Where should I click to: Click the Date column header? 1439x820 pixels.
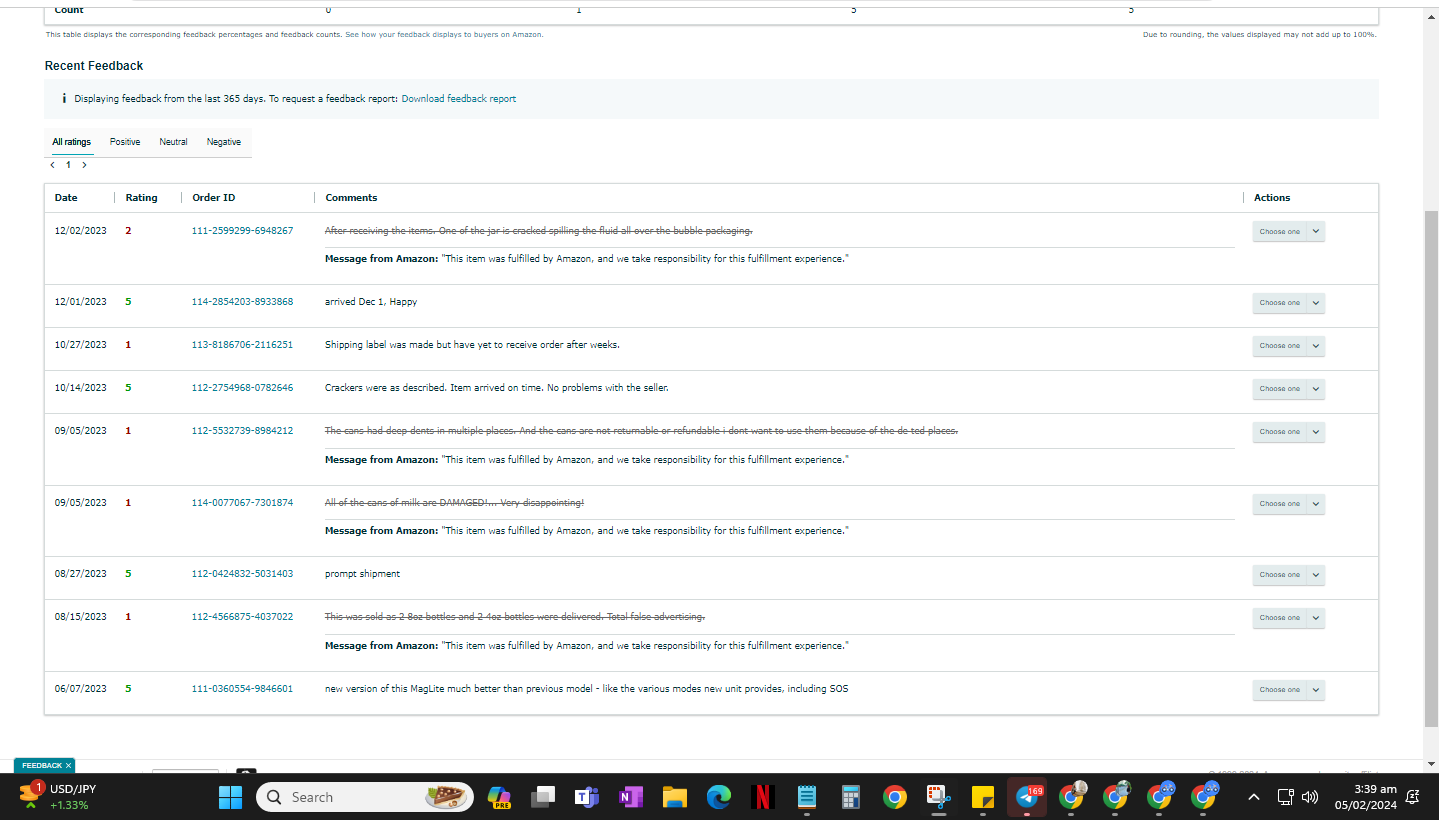[66, 198]
